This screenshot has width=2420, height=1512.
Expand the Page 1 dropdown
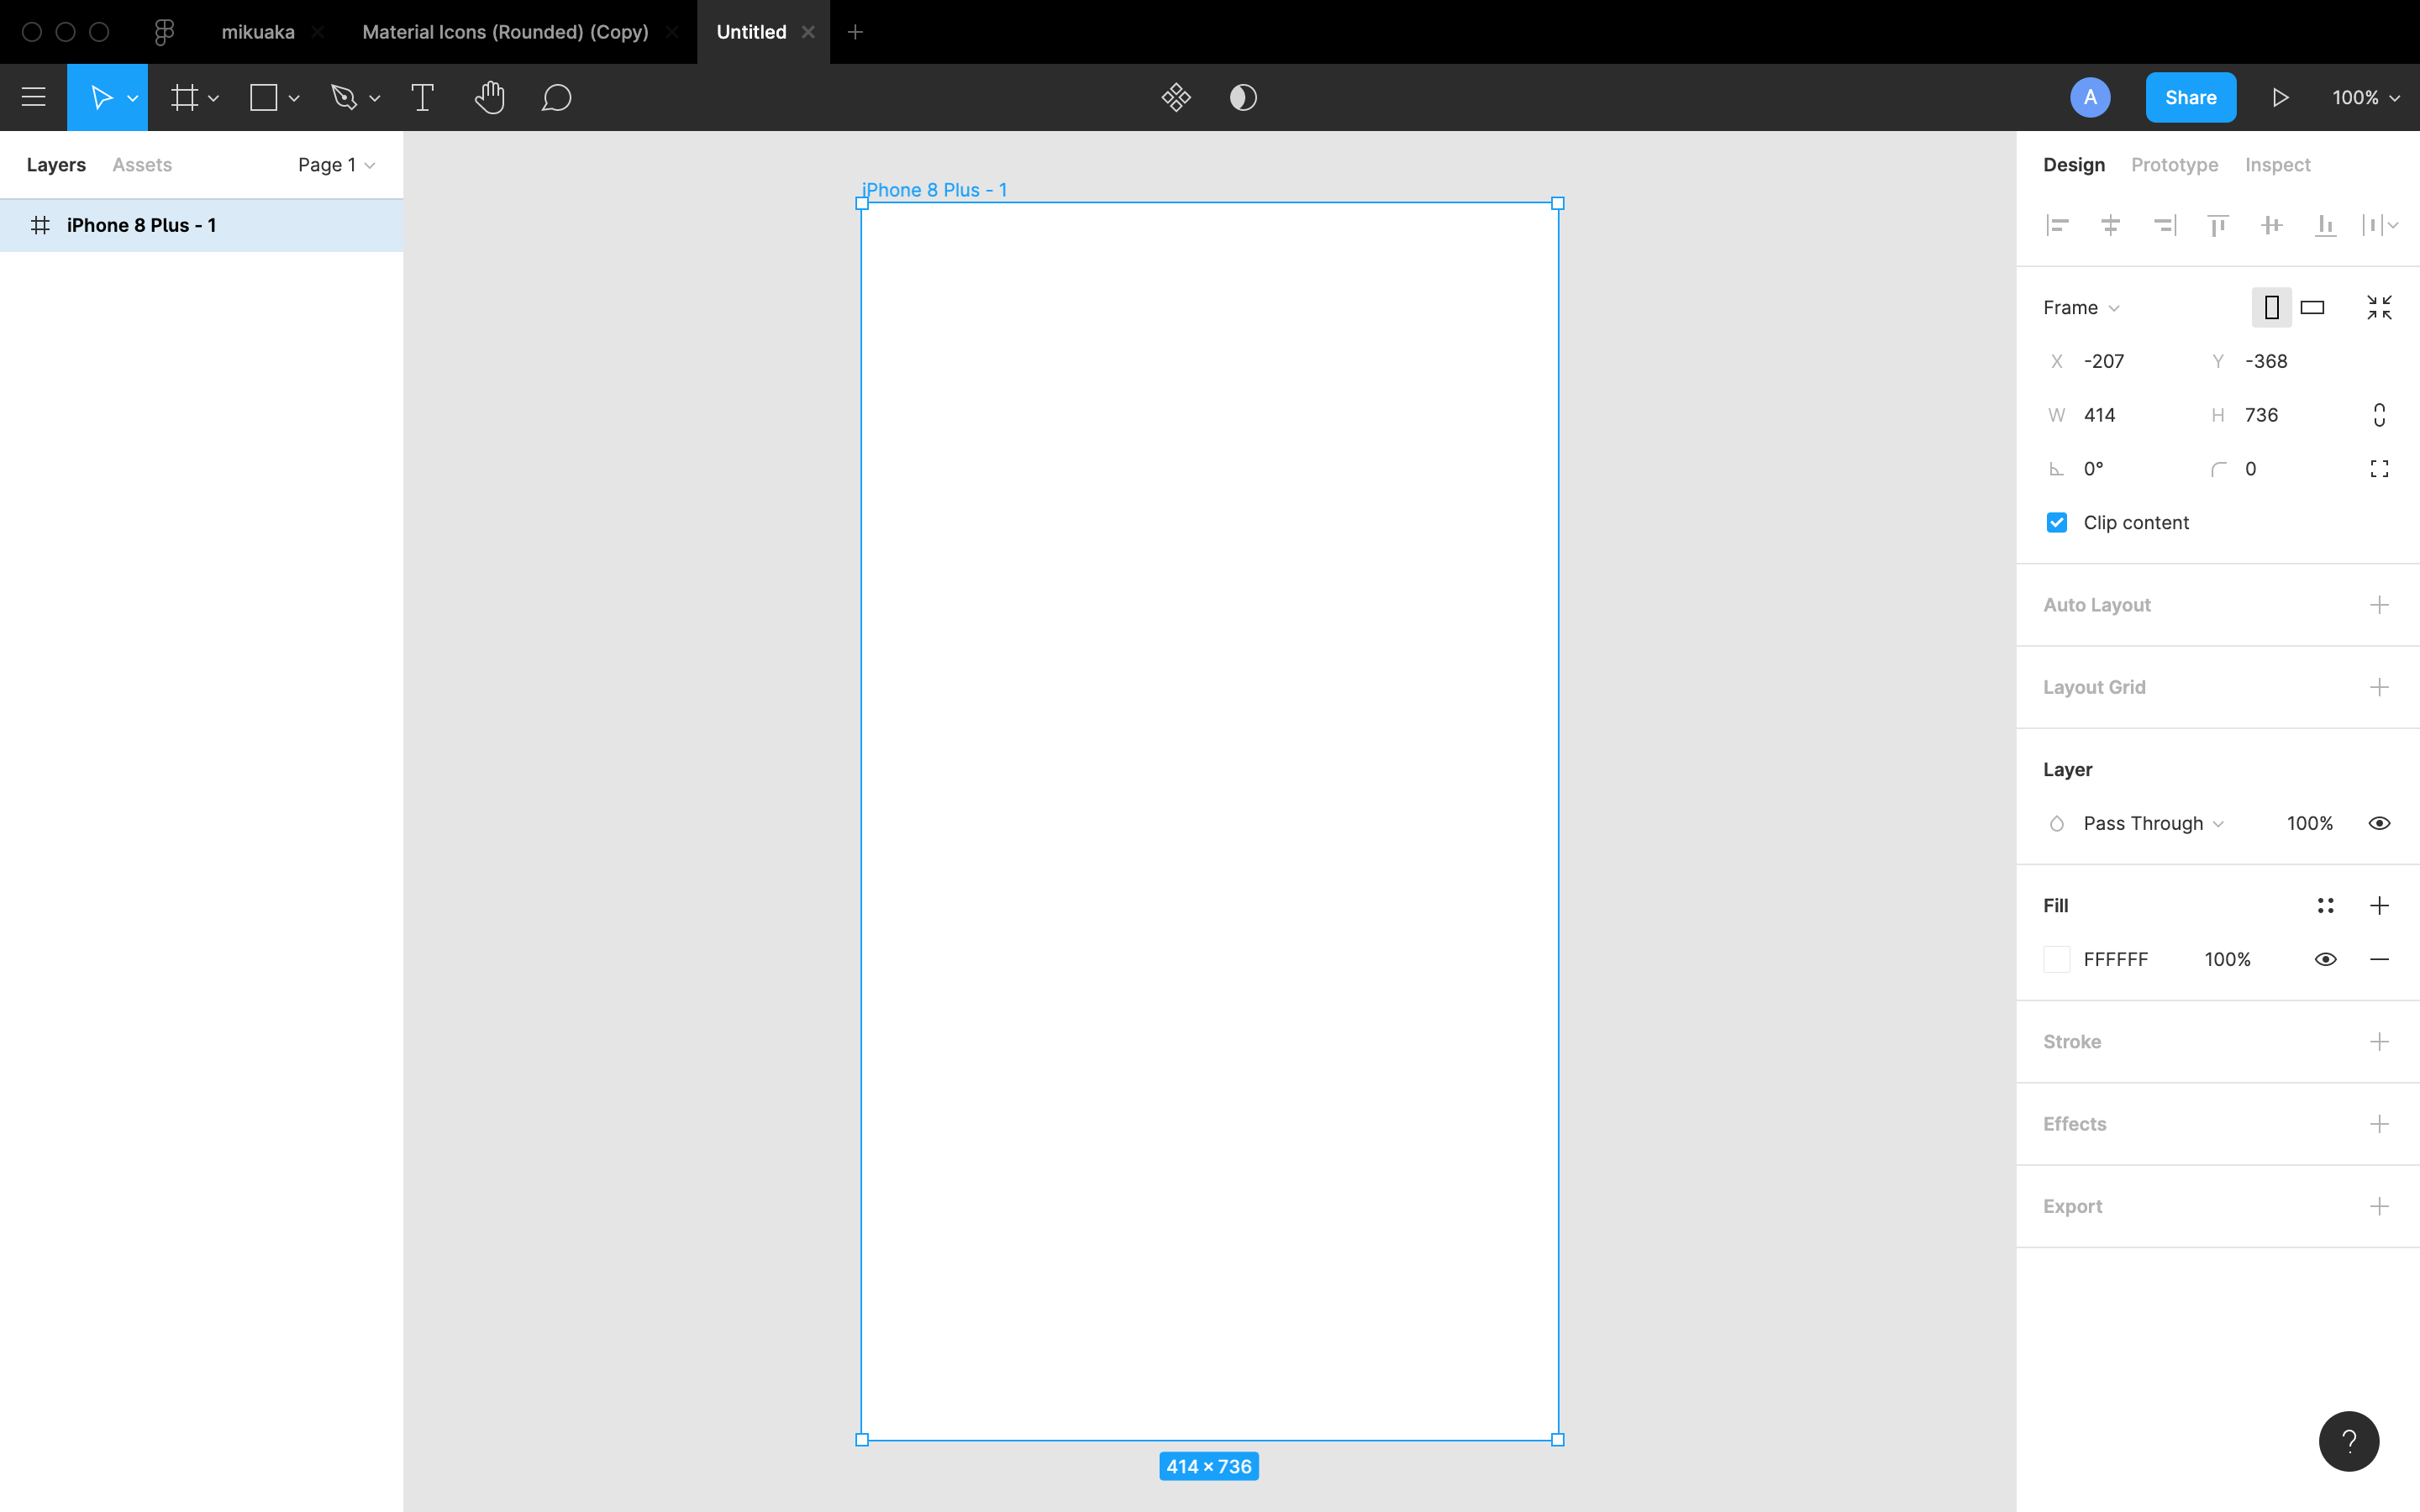336,165
